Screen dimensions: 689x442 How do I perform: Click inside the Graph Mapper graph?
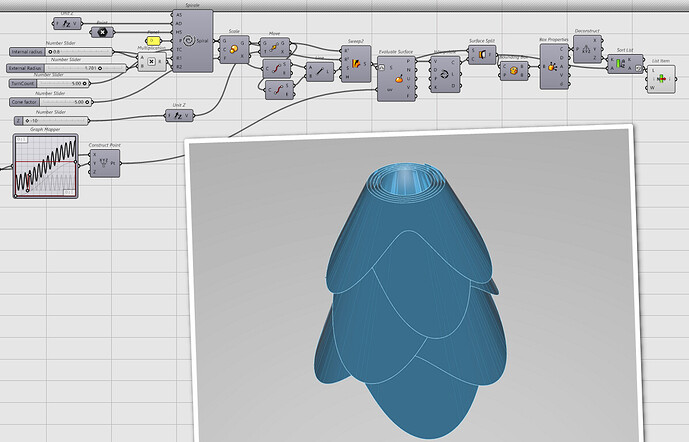point(46,166)
